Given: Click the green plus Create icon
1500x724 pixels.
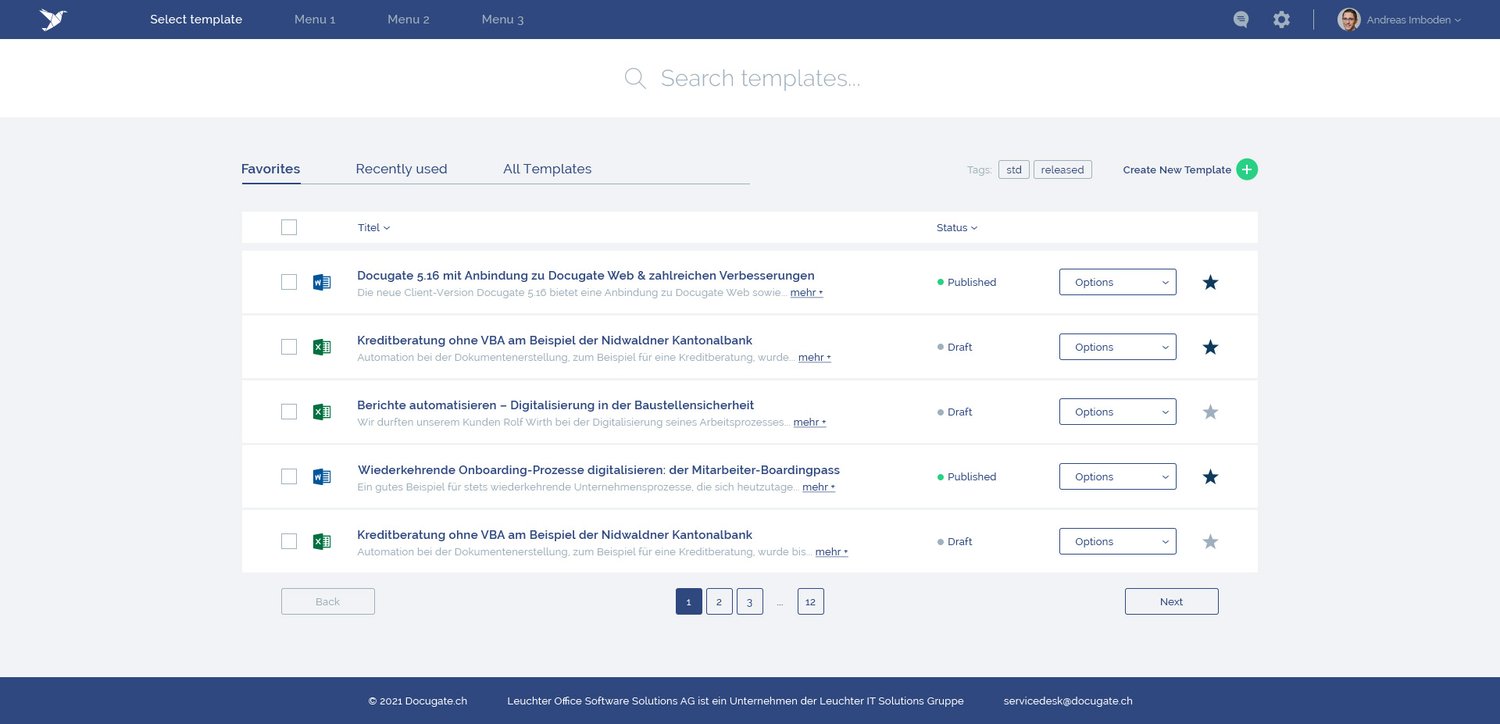Looking at the screenshot, I should [x=1247, y=169].
